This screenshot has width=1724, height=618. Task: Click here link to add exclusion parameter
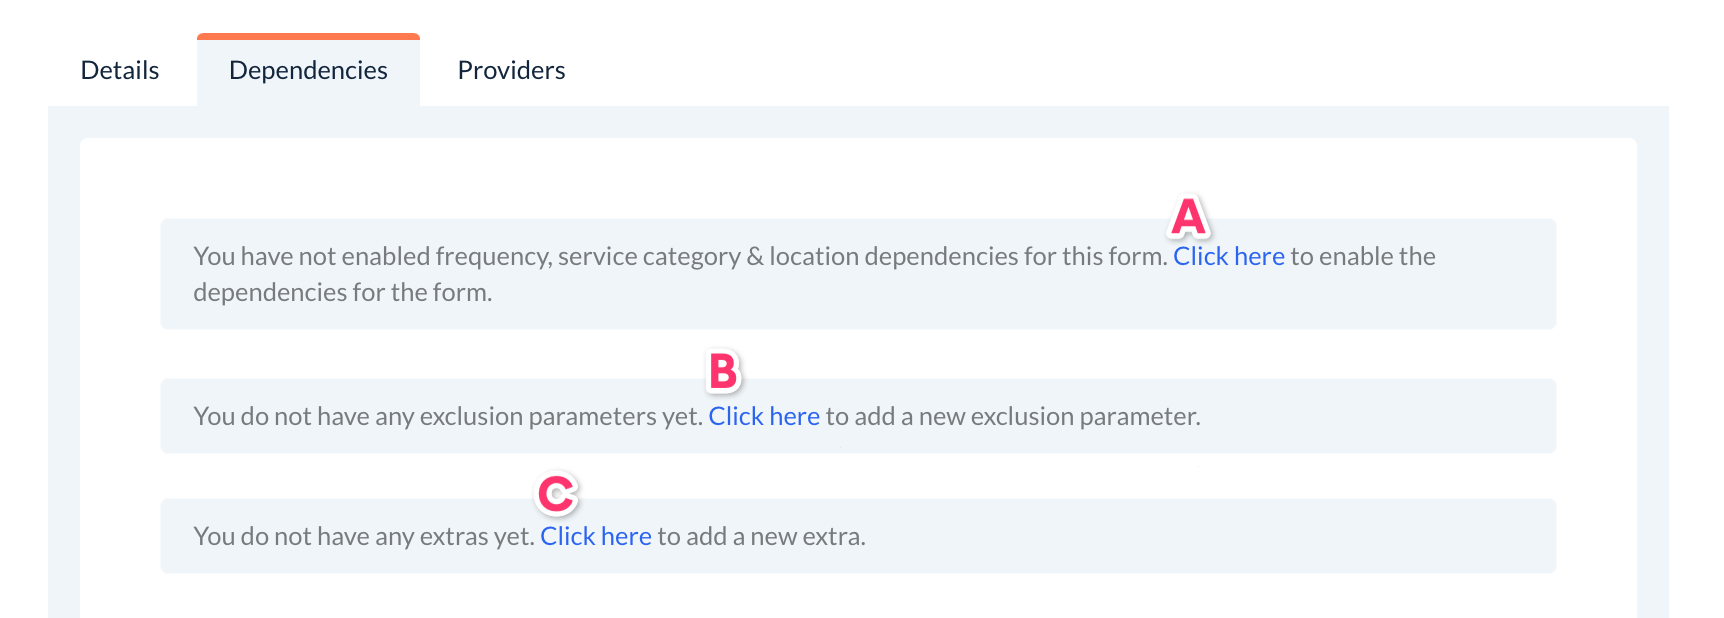(764, 417)
